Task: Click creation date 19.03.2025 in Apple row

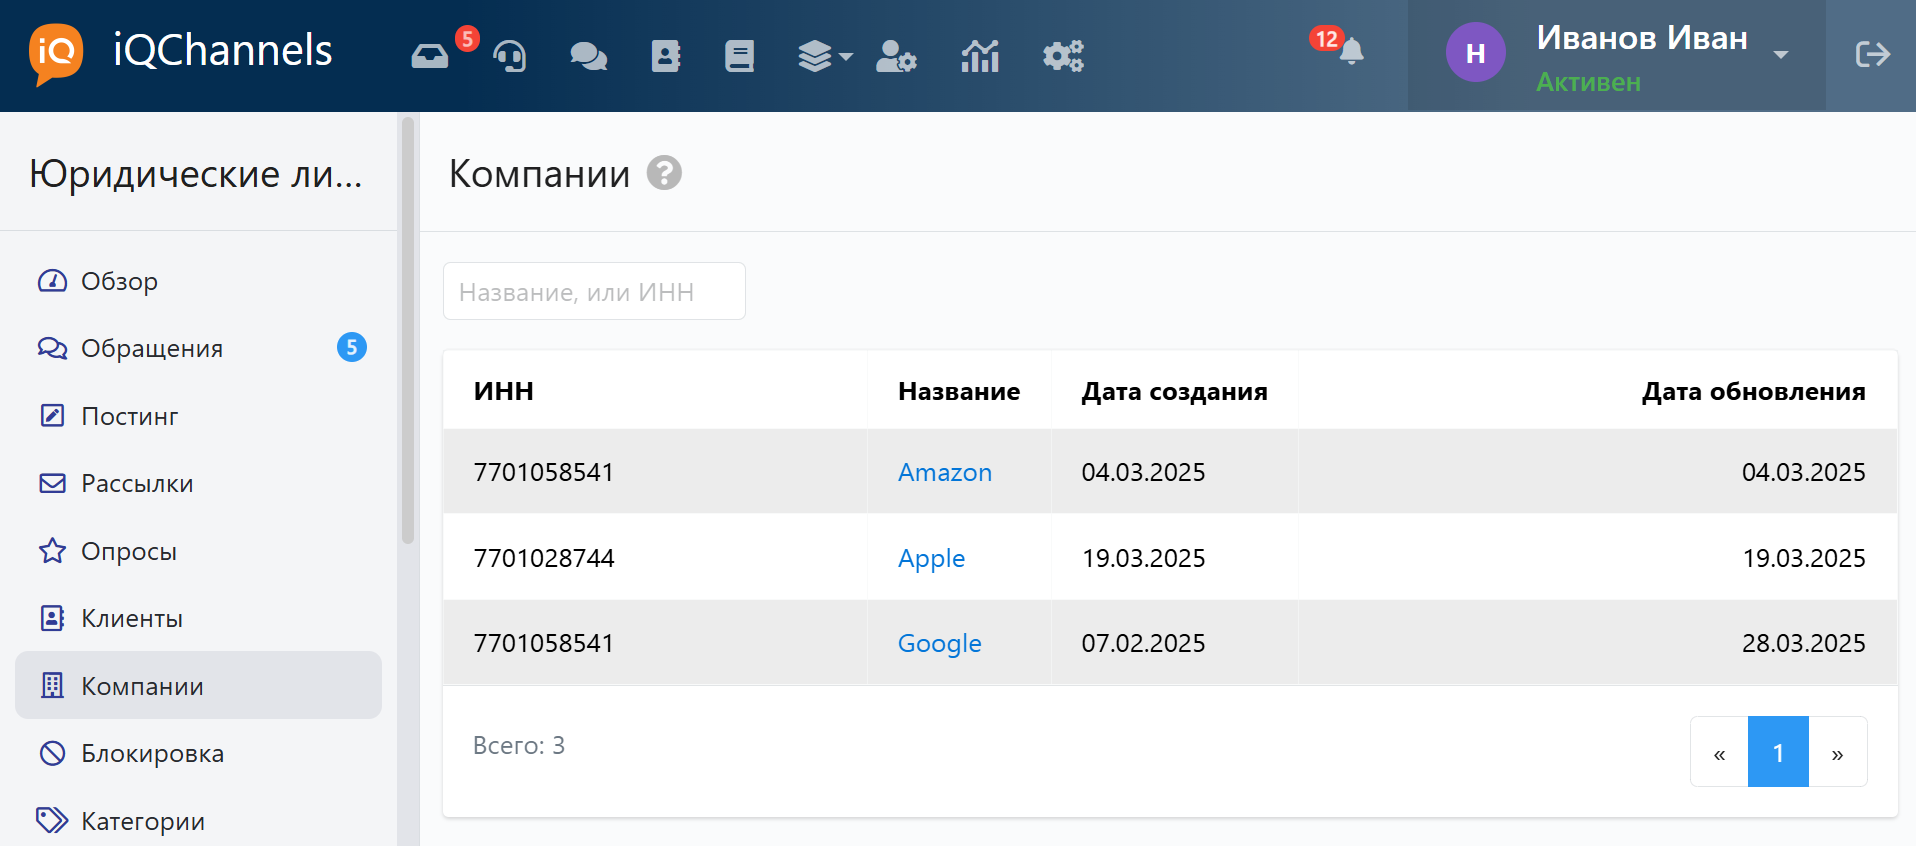Action: click(x=1143, y=558)
